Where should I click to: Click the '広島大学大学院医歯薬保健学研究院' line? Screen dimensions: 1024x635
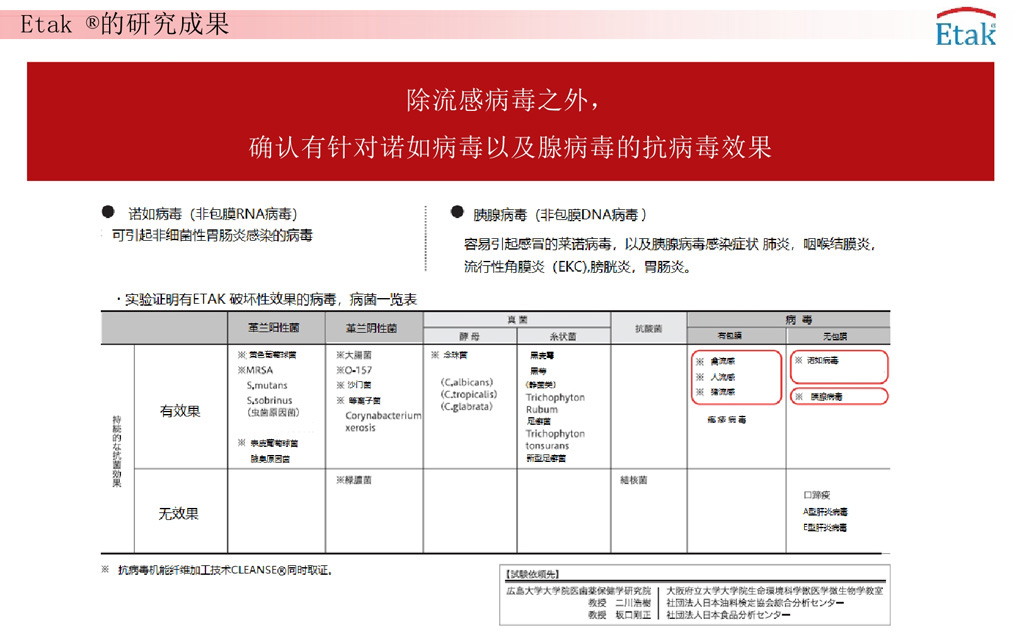point(579,591)
